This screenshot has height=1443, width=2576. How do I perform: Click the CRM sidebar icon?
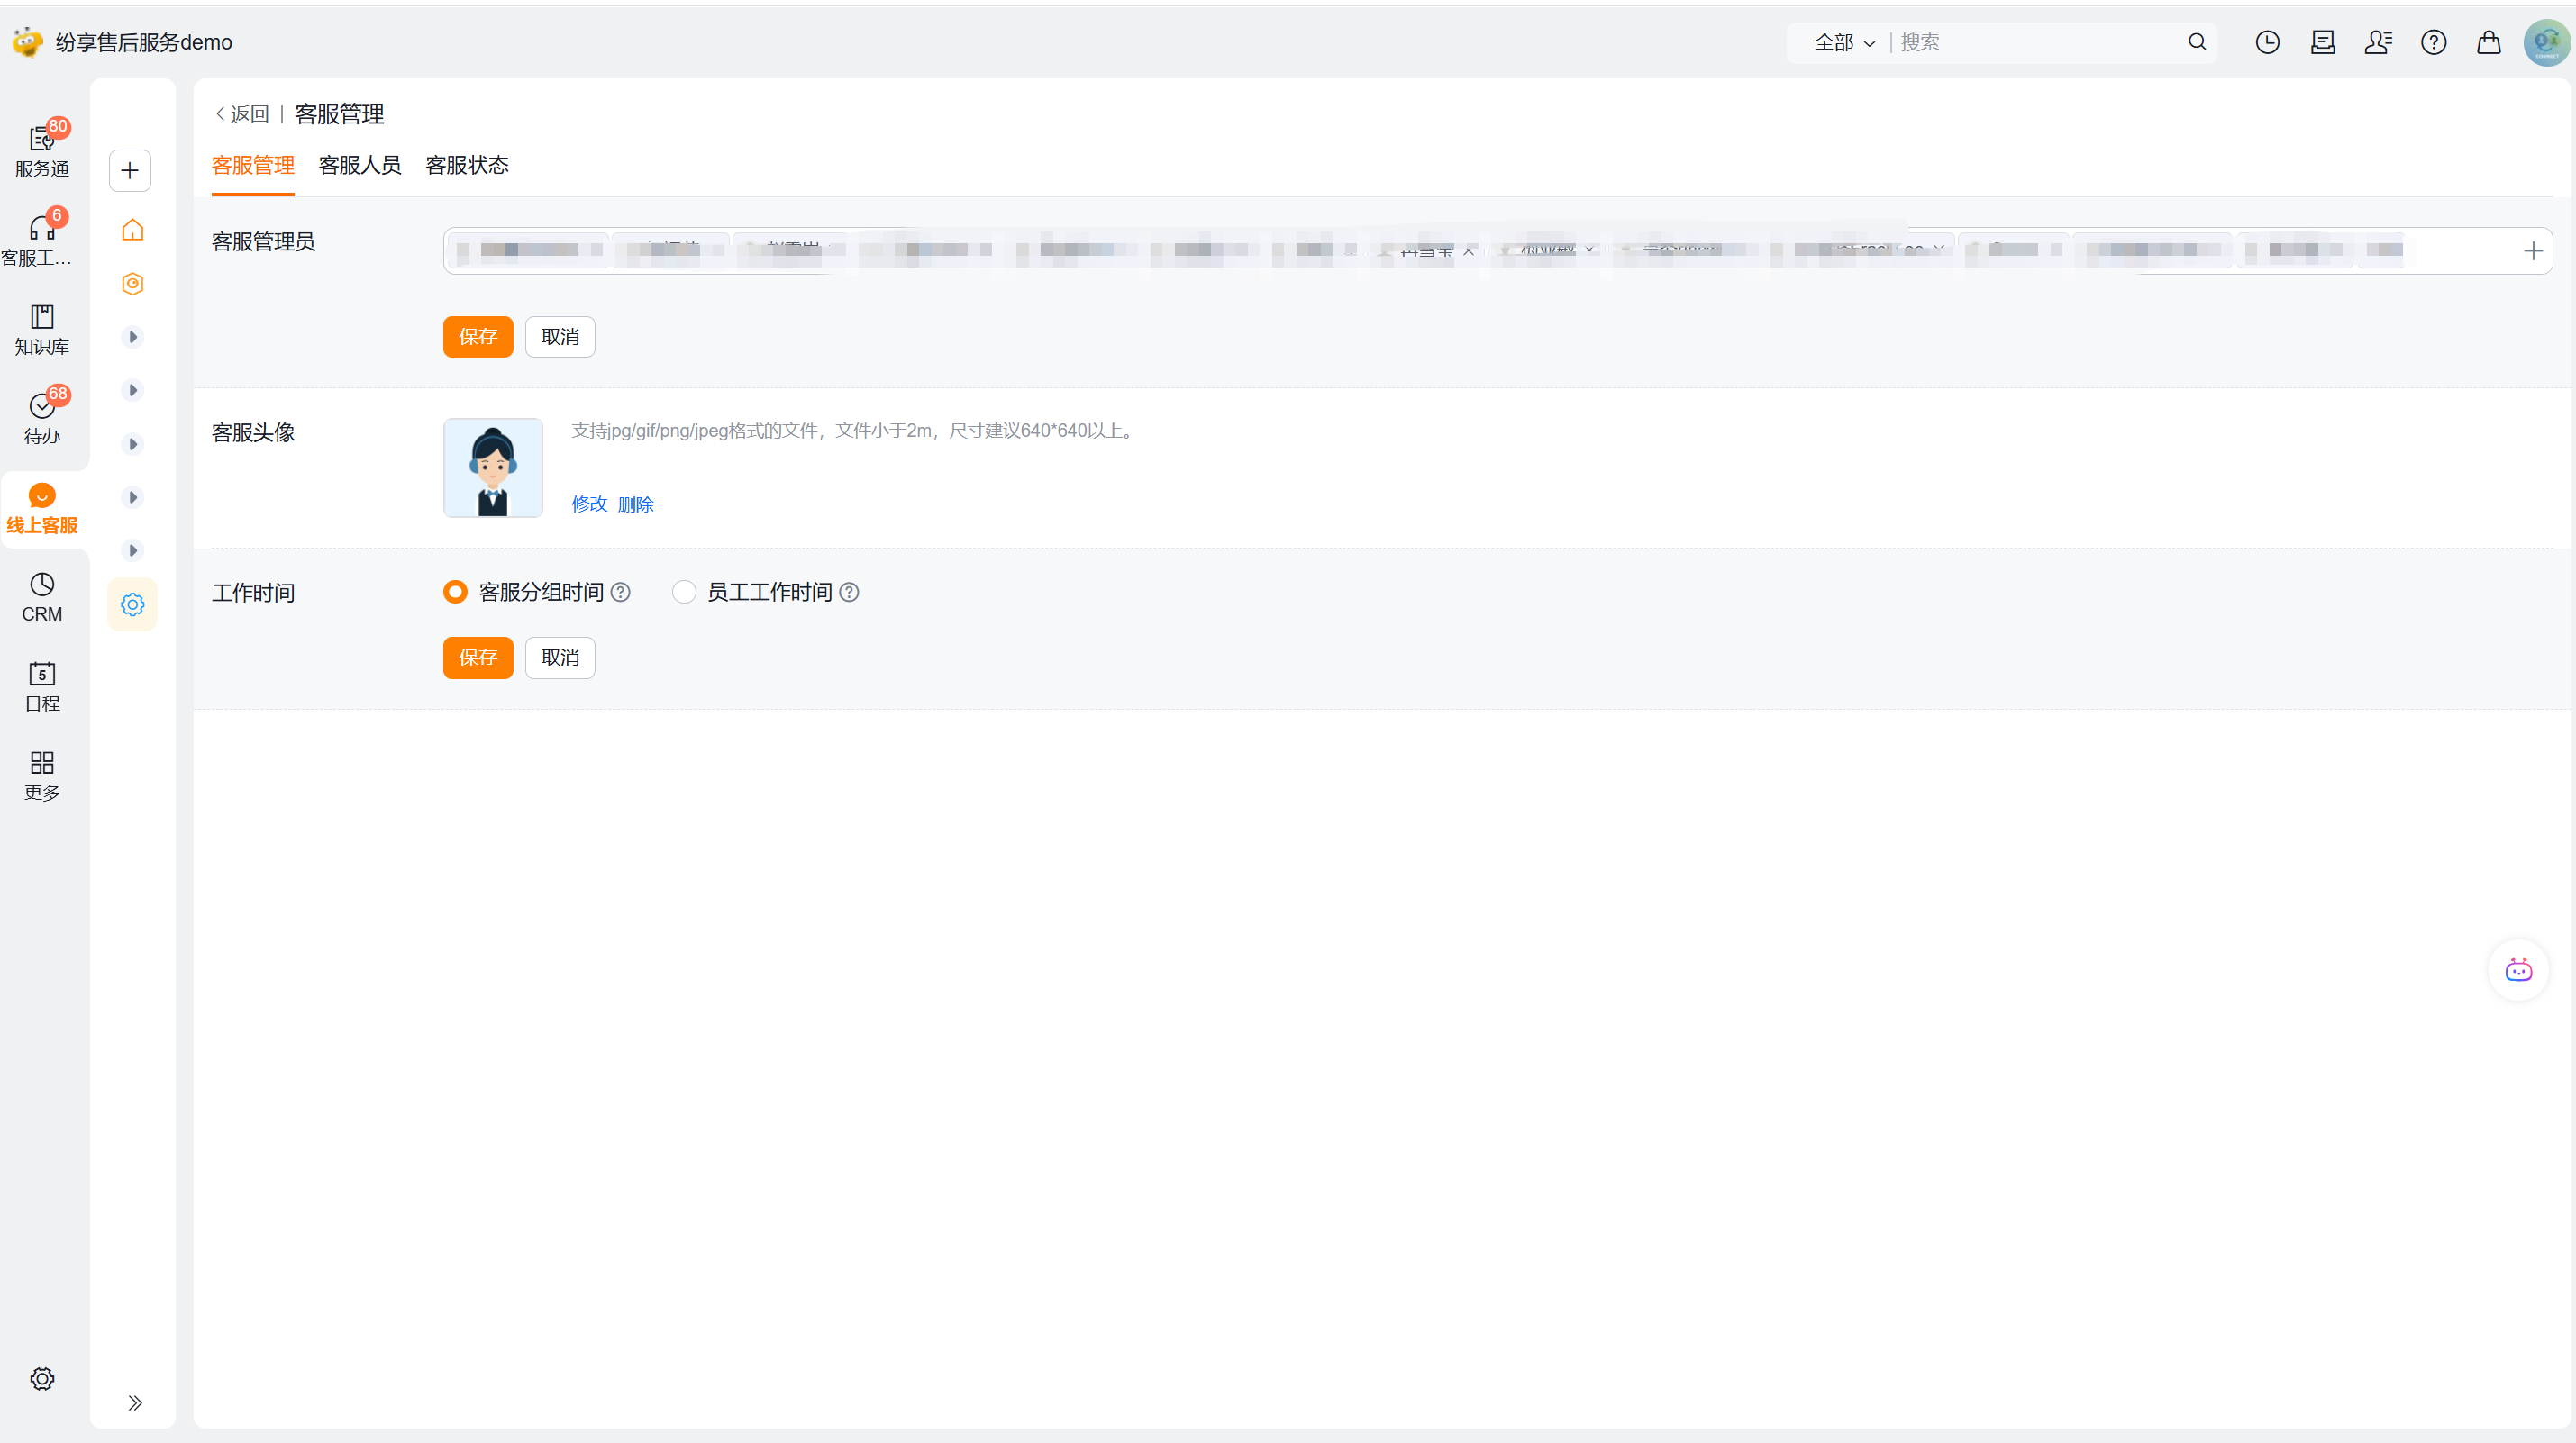tap(42, 597)
